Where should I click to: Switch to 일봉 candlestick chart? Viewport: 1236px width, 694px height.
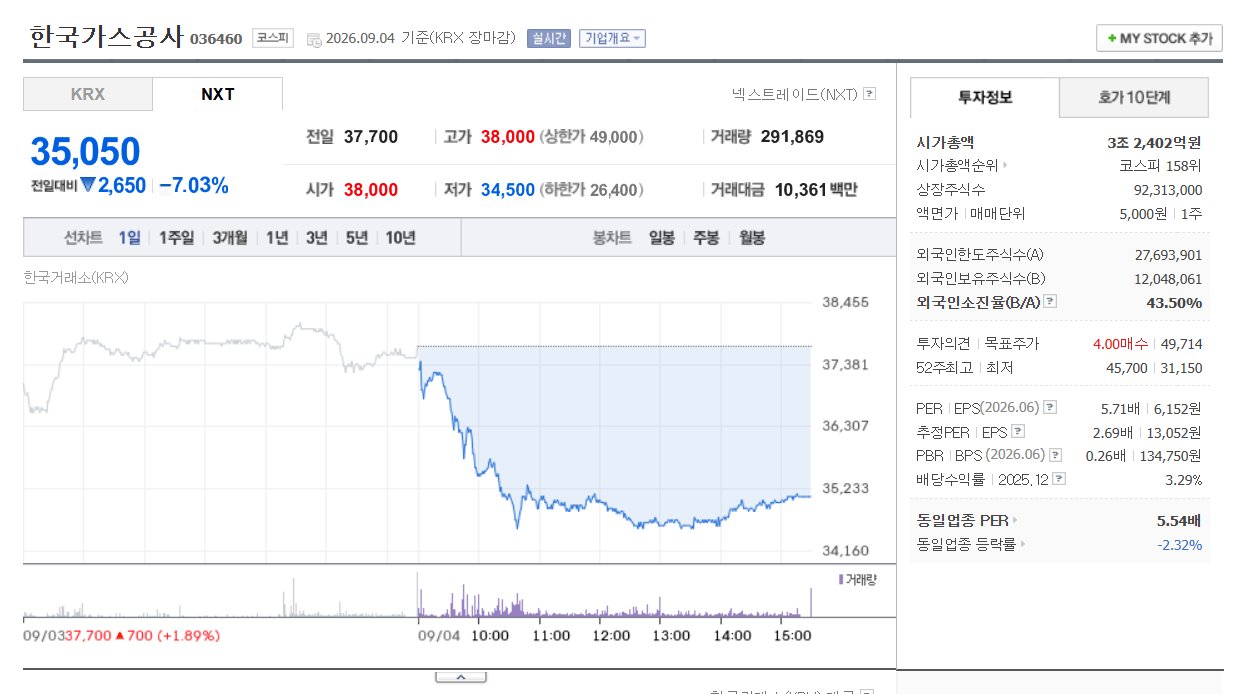point(662,238)
